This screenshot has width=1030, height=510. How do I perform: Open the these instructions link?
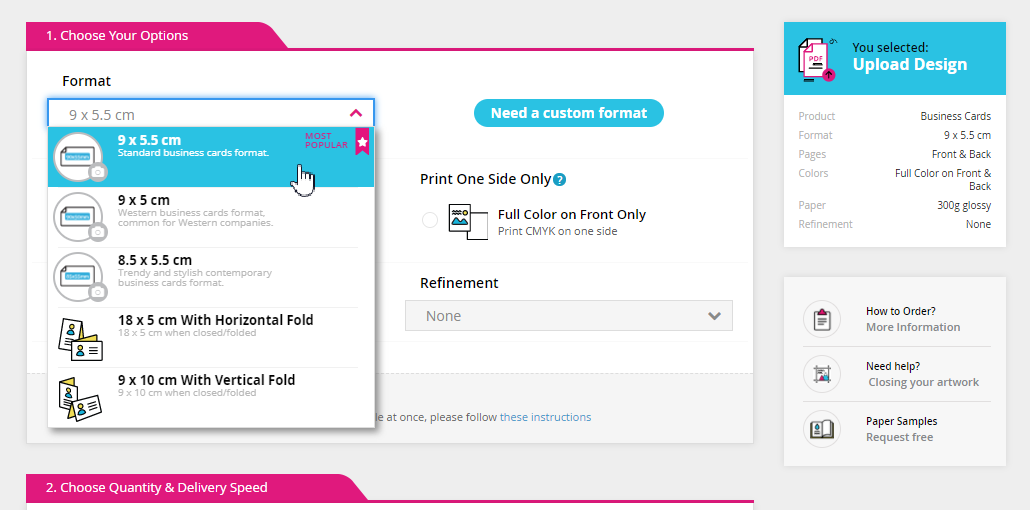(545, 417)
